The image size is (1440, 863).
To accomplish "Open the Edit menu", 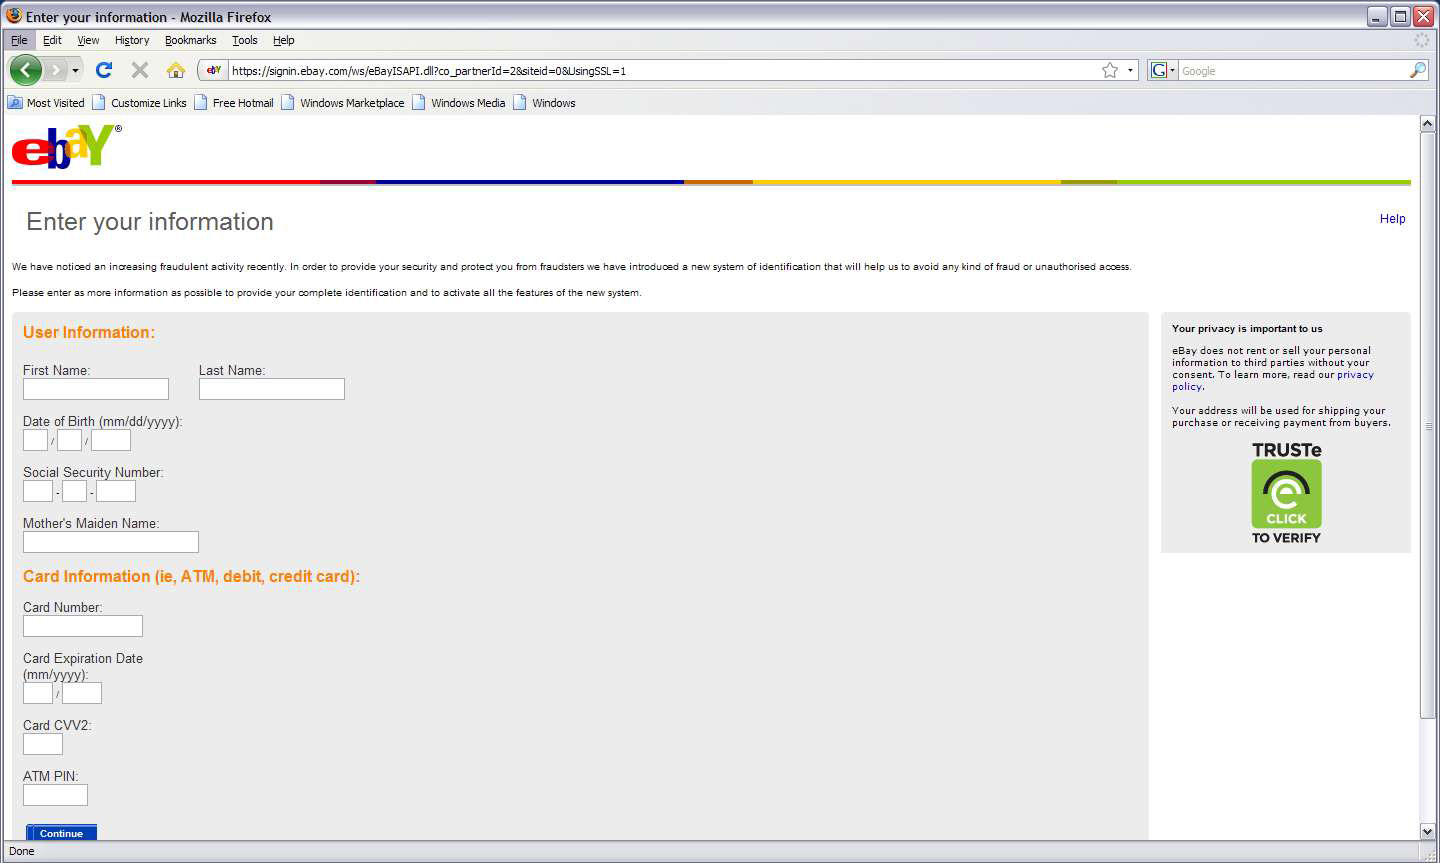I will pyautogui.click(x=52, y=40).
